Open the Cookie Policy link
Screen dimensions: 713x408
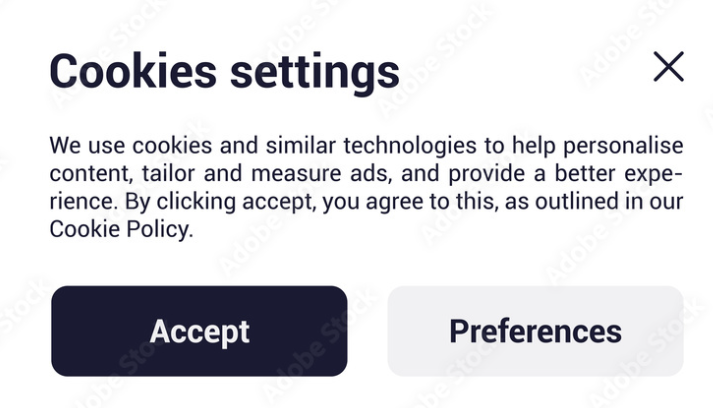119,229
